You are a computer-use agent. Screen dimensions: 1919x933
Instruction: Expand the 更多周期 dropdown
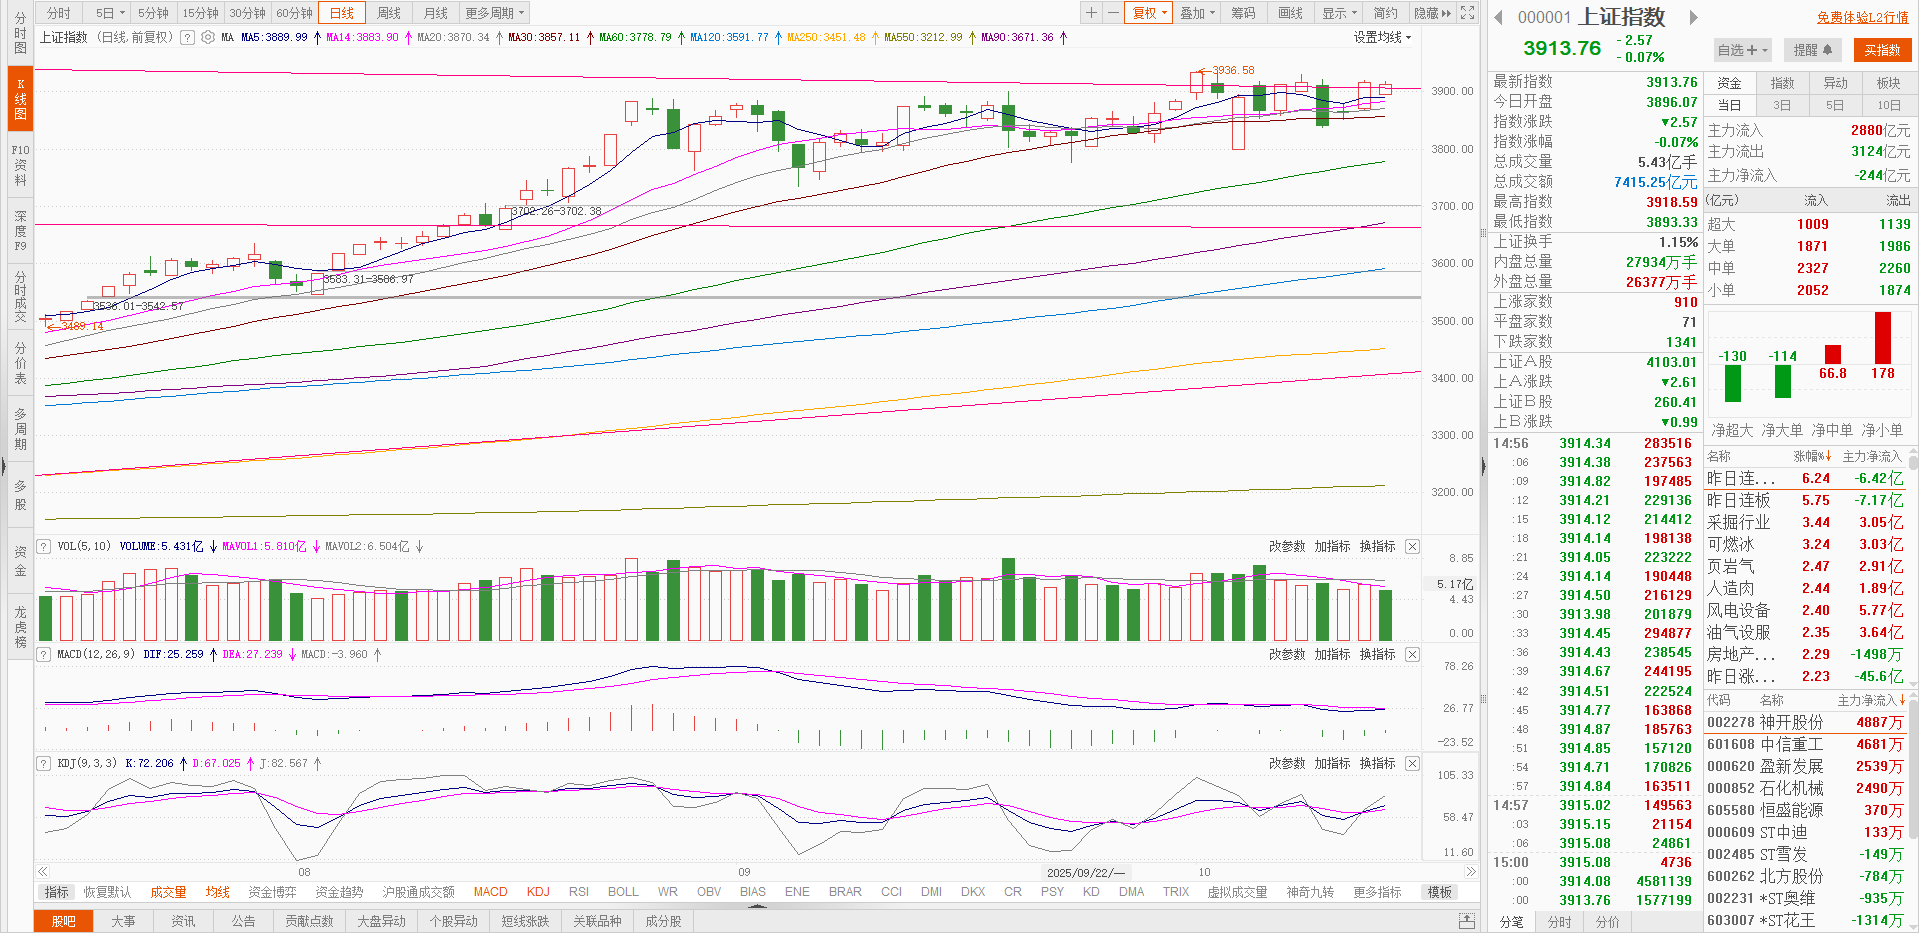pos(494,13)
